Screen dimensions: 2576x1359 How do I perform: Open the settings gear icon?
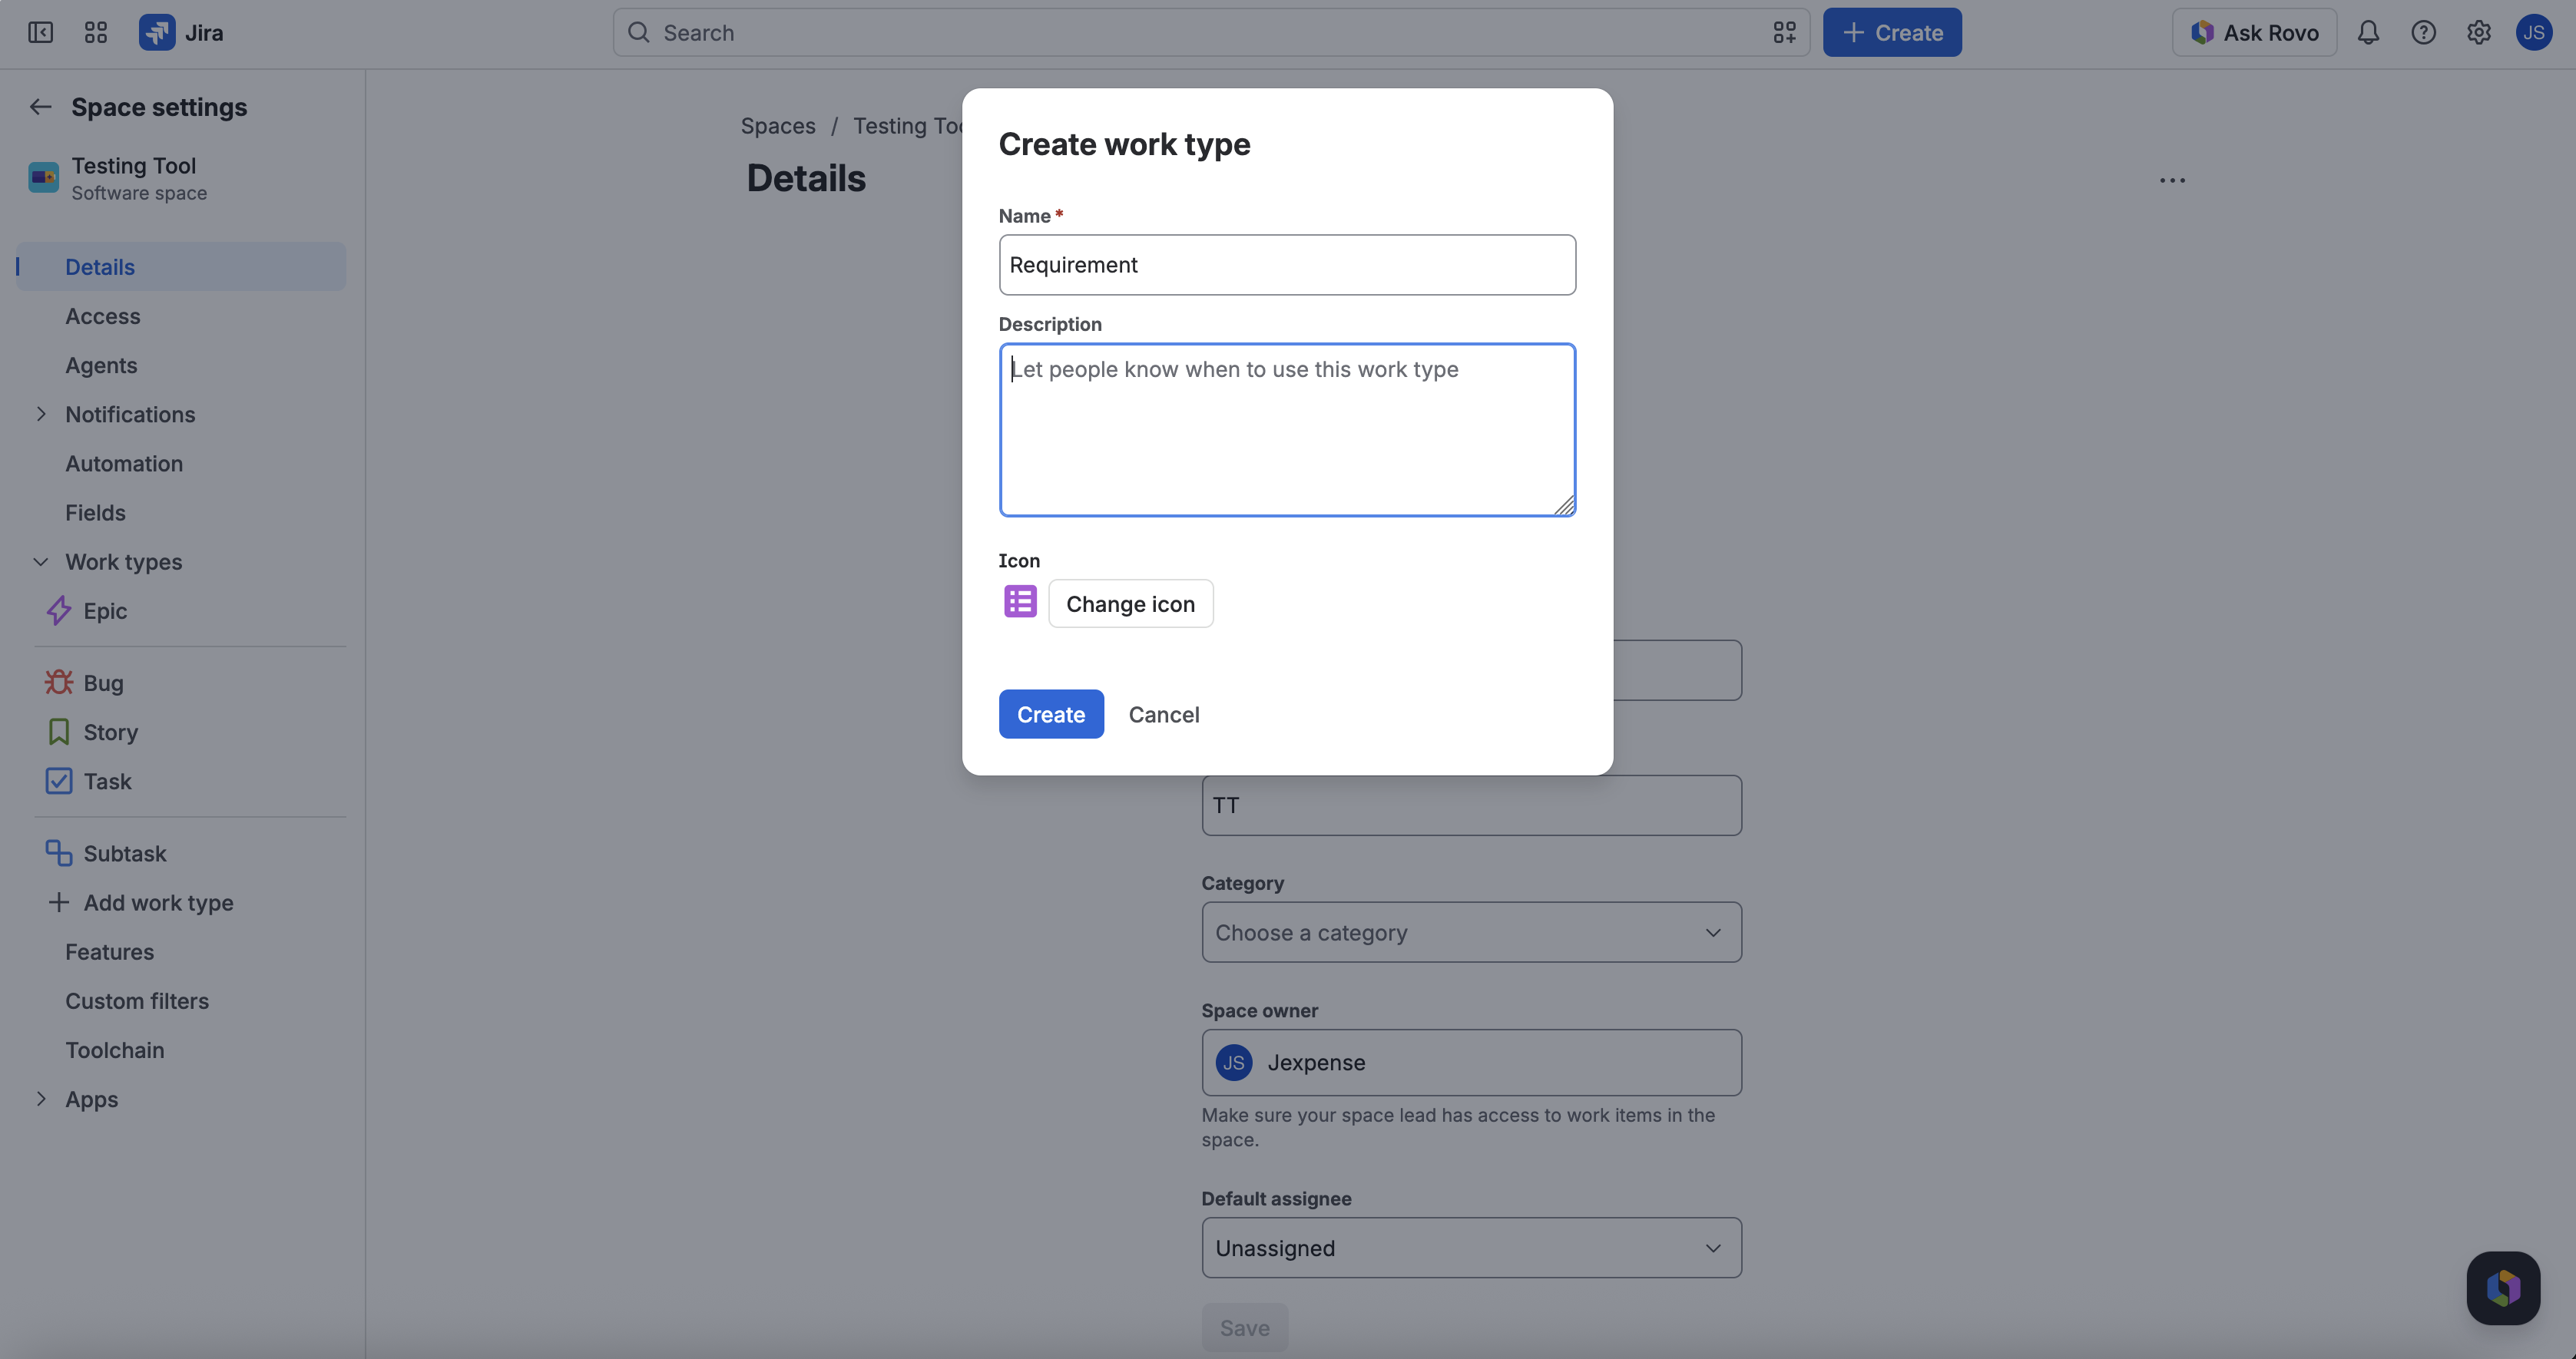(2478, 33)
